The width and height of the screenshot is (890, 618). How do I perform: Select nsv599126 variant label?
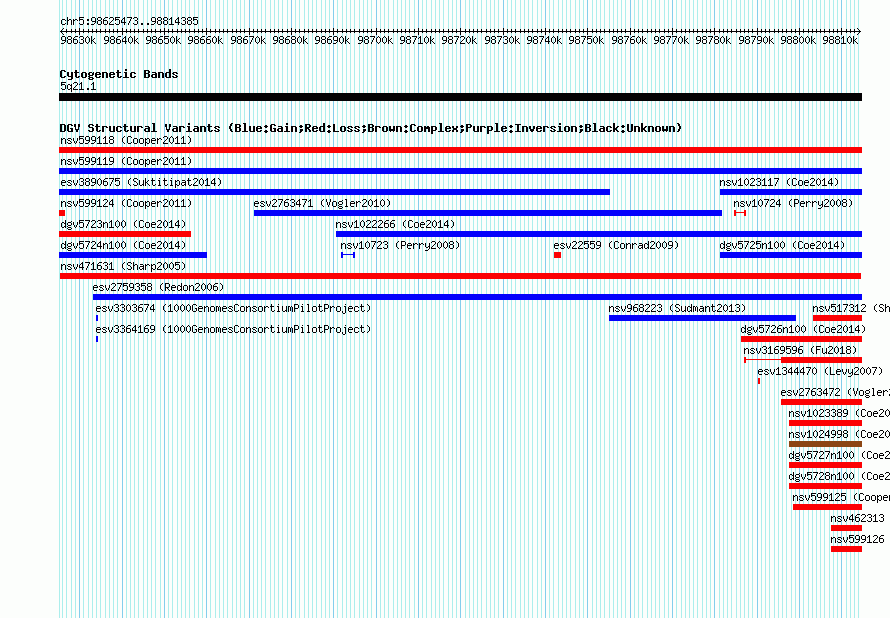coord(858,539)
